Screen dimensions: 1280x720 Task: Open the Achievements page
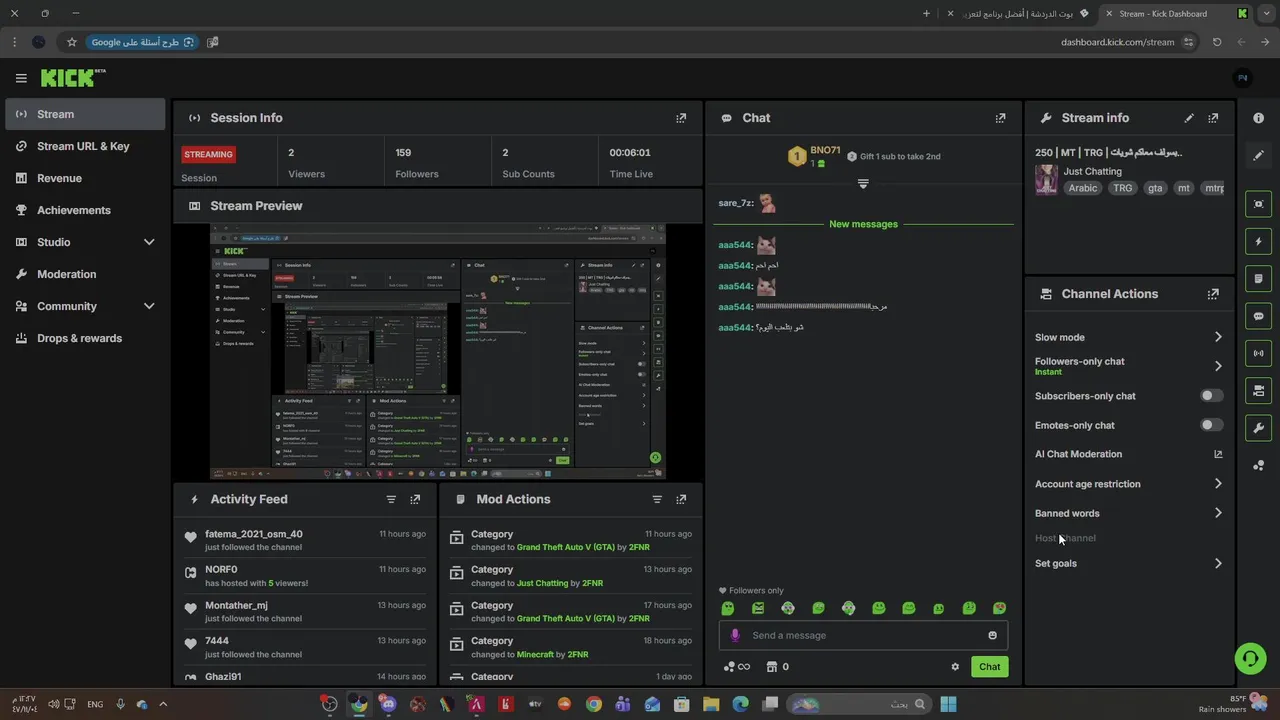(85, 210)
